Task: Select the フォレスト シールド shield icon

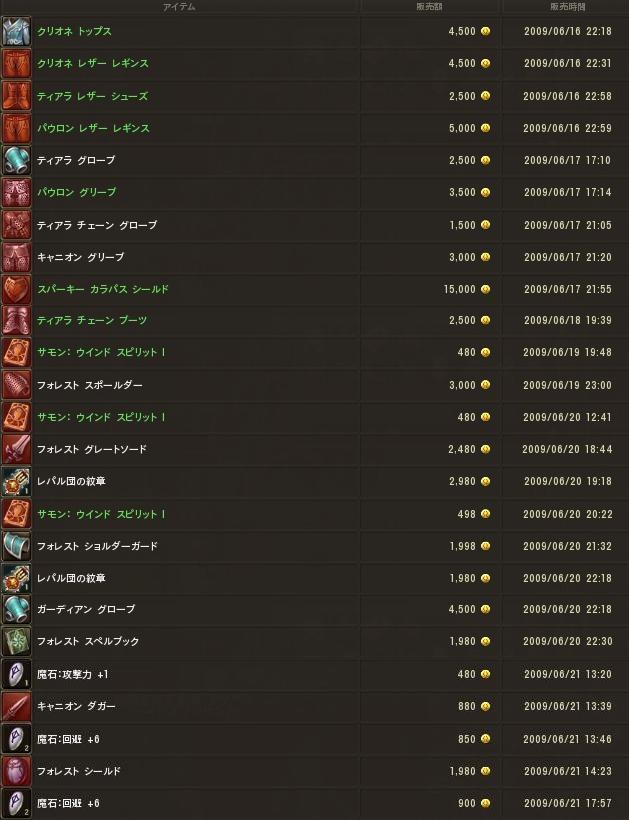Action: pos(16,771)
